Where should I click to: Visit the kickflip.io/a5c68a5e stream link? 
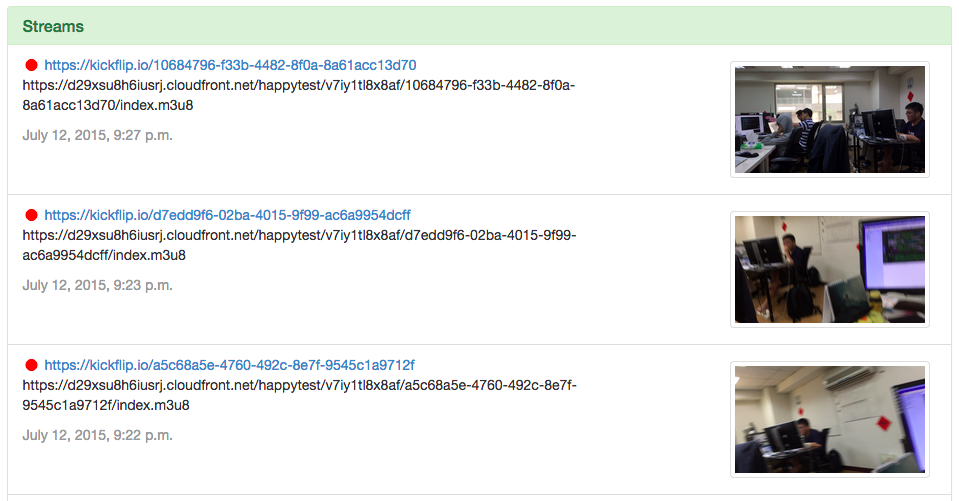[x=229, y=365]
